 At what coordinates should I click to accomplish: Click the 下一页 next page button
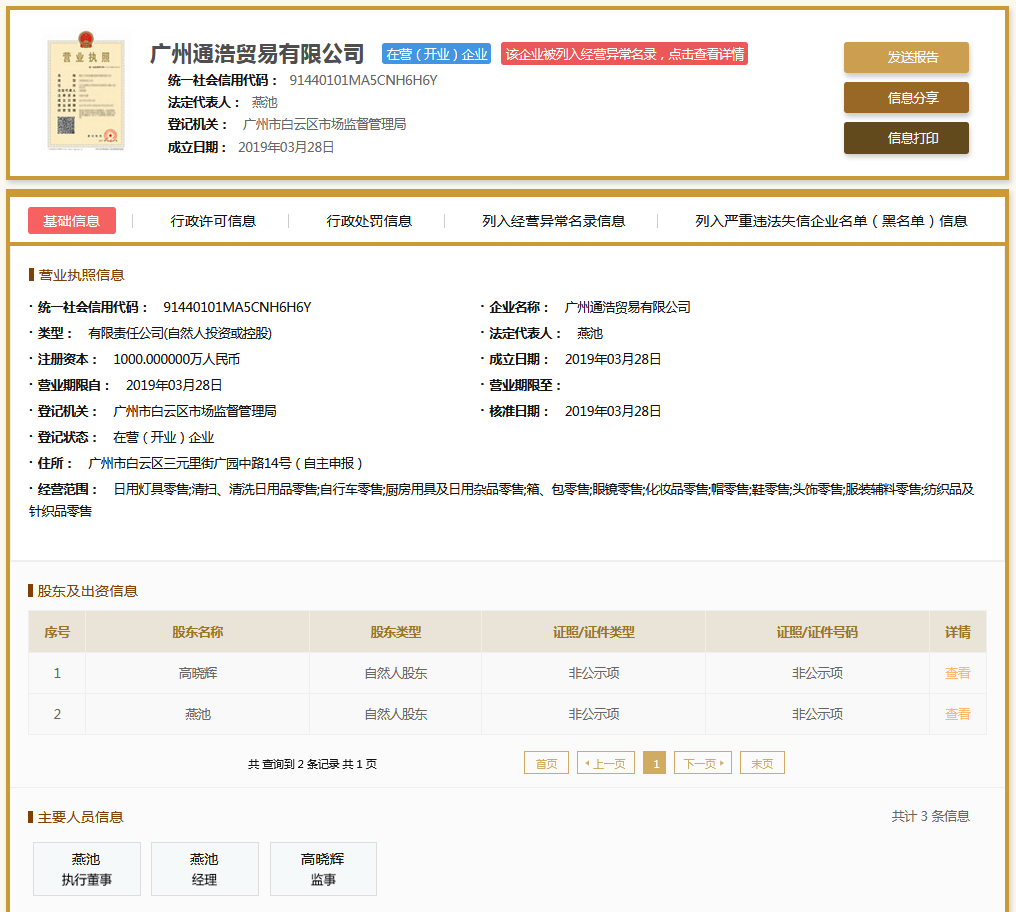(703, 763)
